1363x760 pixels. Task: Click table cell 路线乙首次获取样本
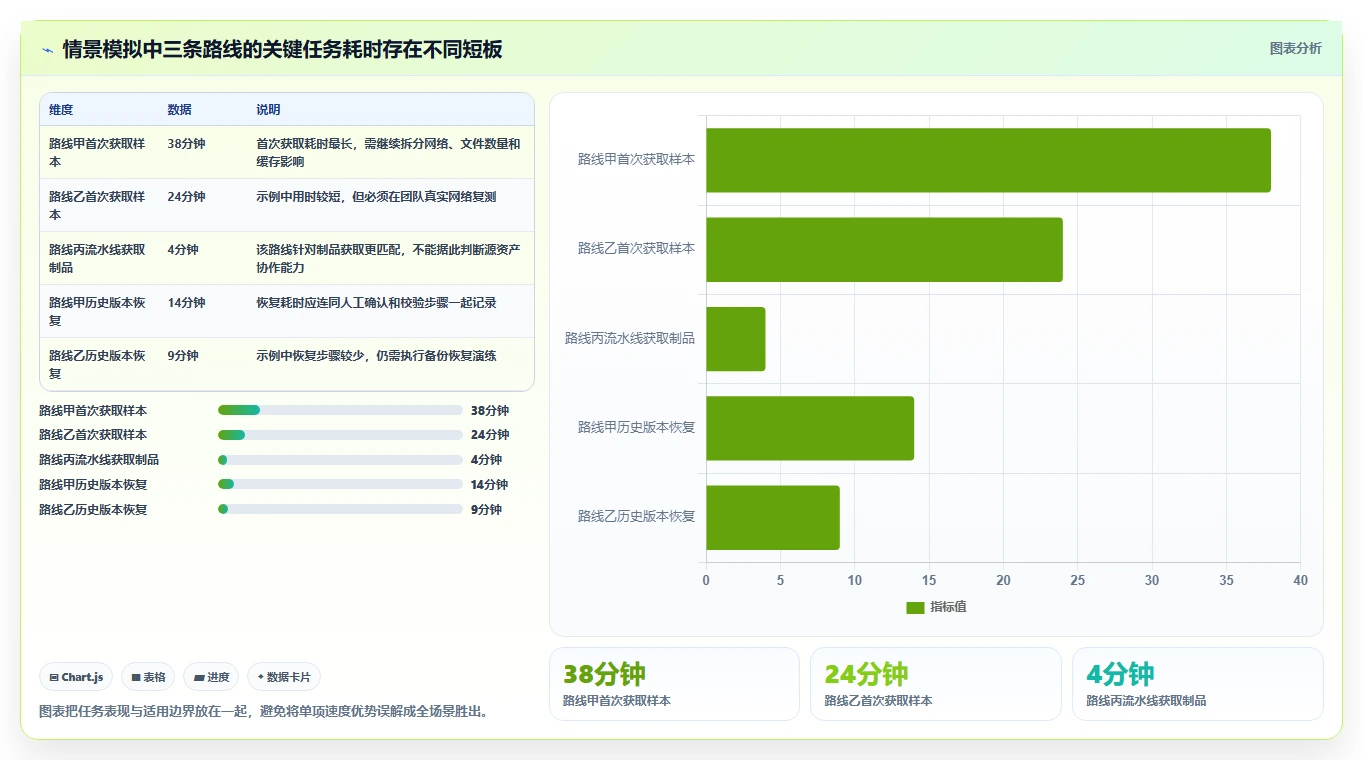point(97,205)
